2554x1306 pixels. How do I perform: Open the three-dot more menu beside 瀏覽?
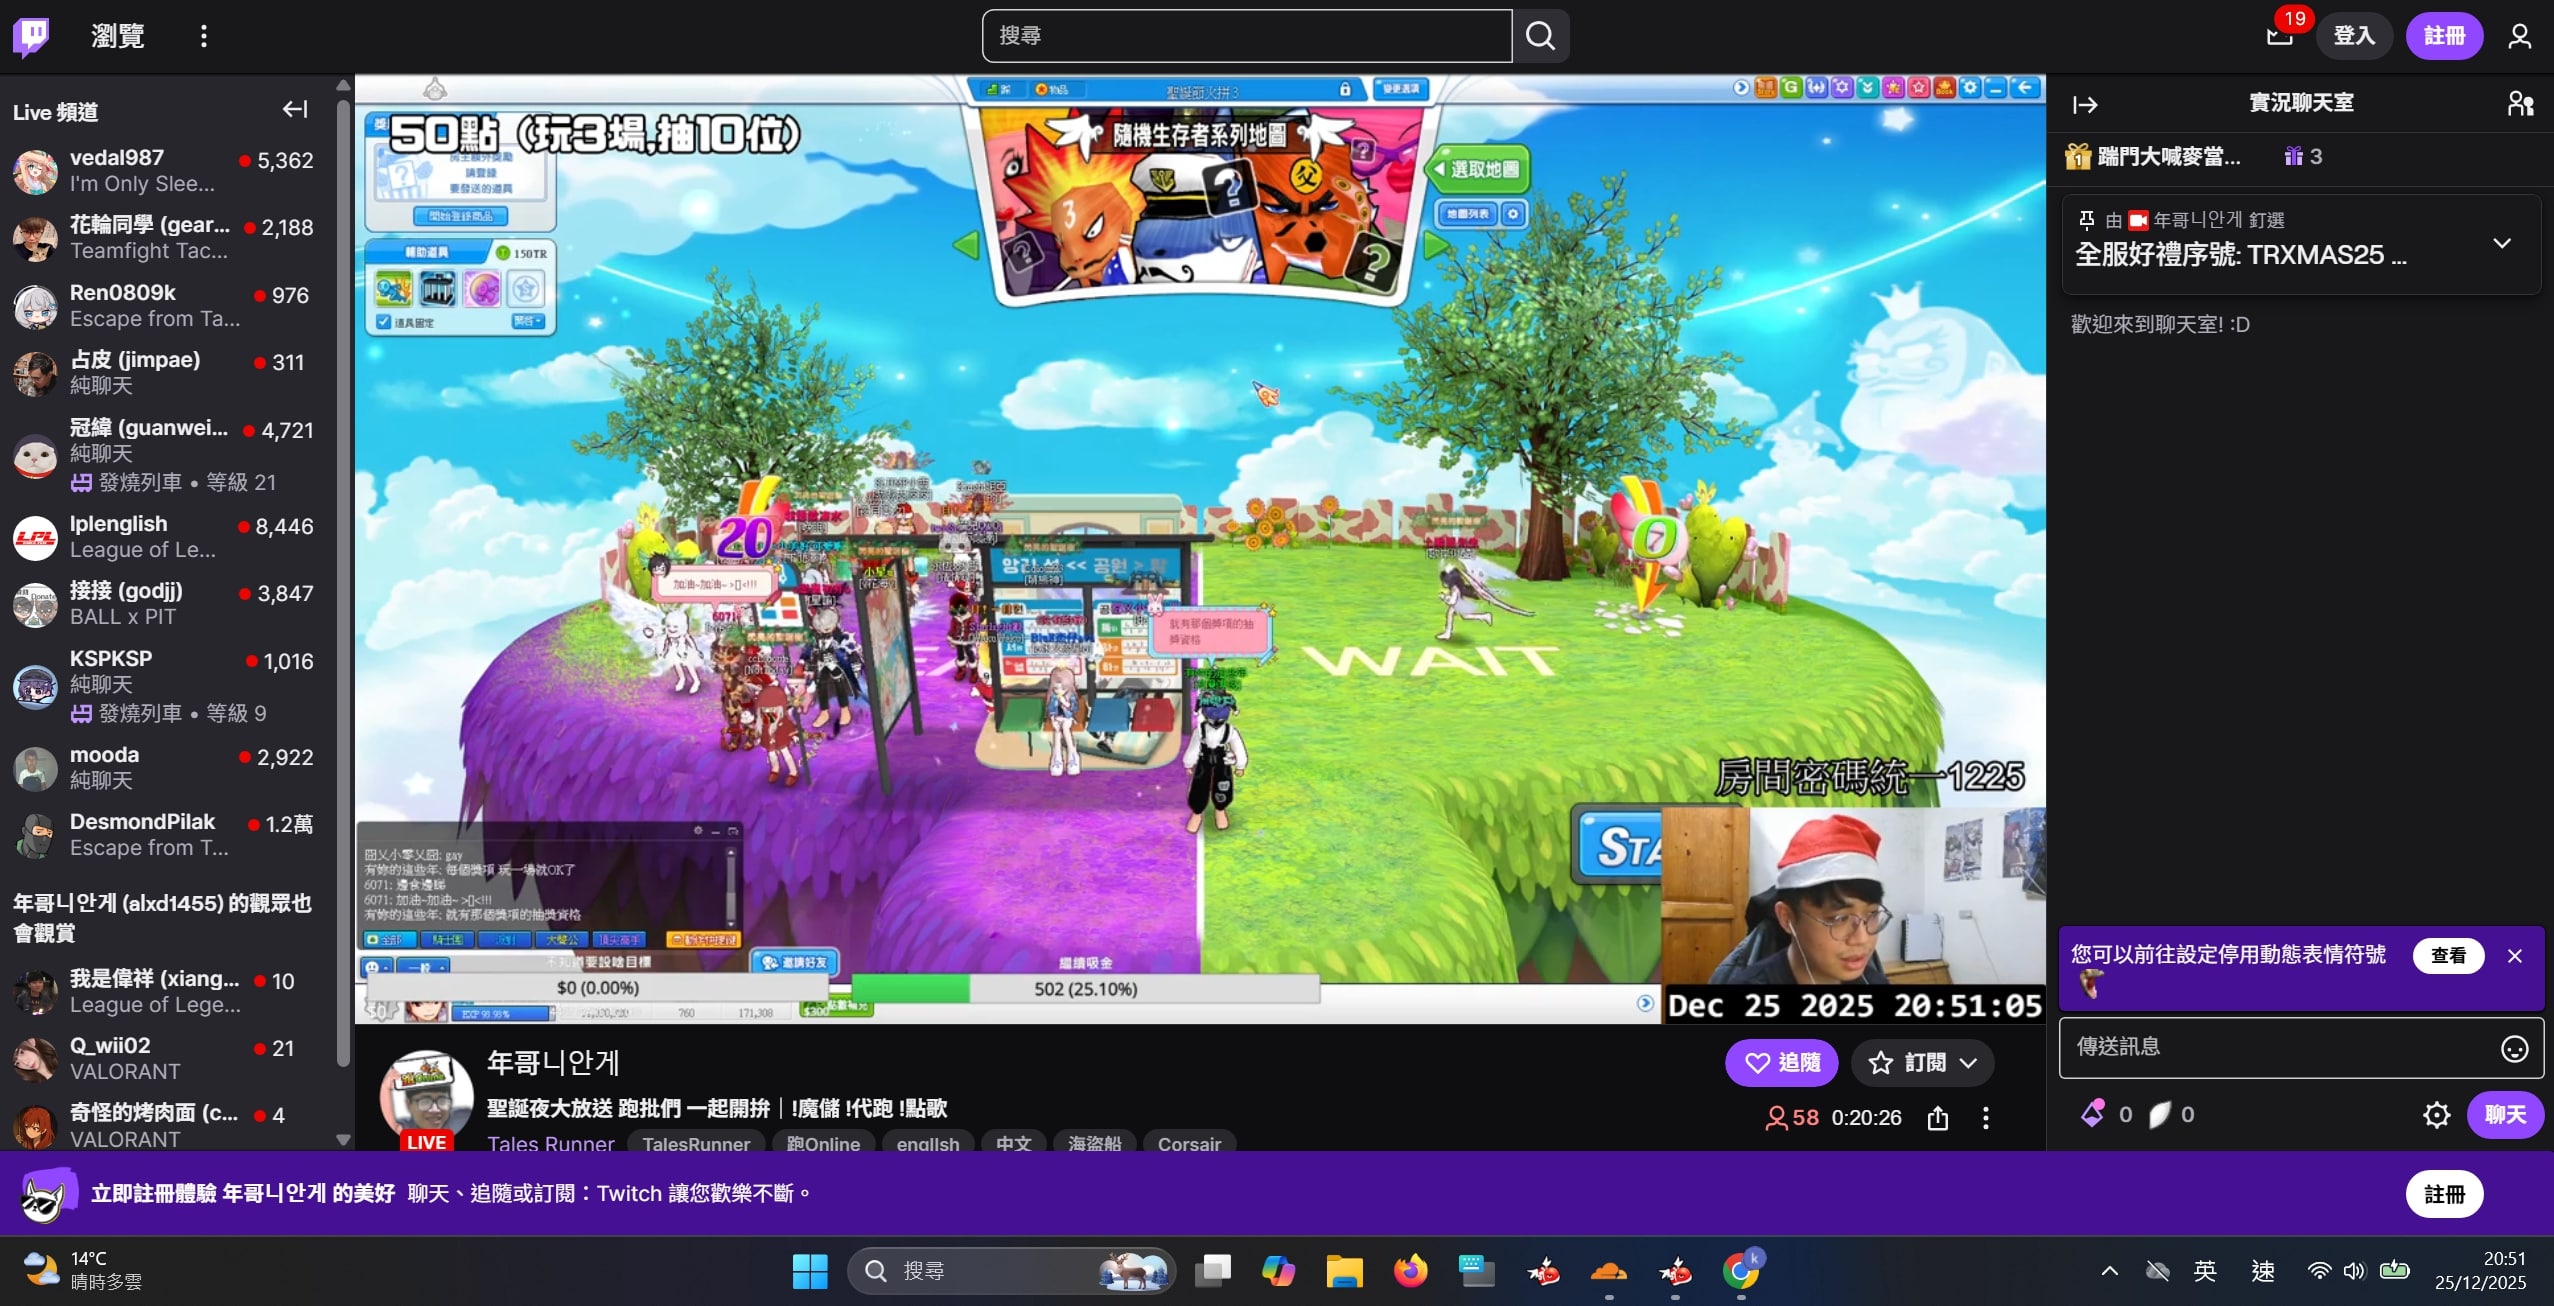[x=204, y=36]
